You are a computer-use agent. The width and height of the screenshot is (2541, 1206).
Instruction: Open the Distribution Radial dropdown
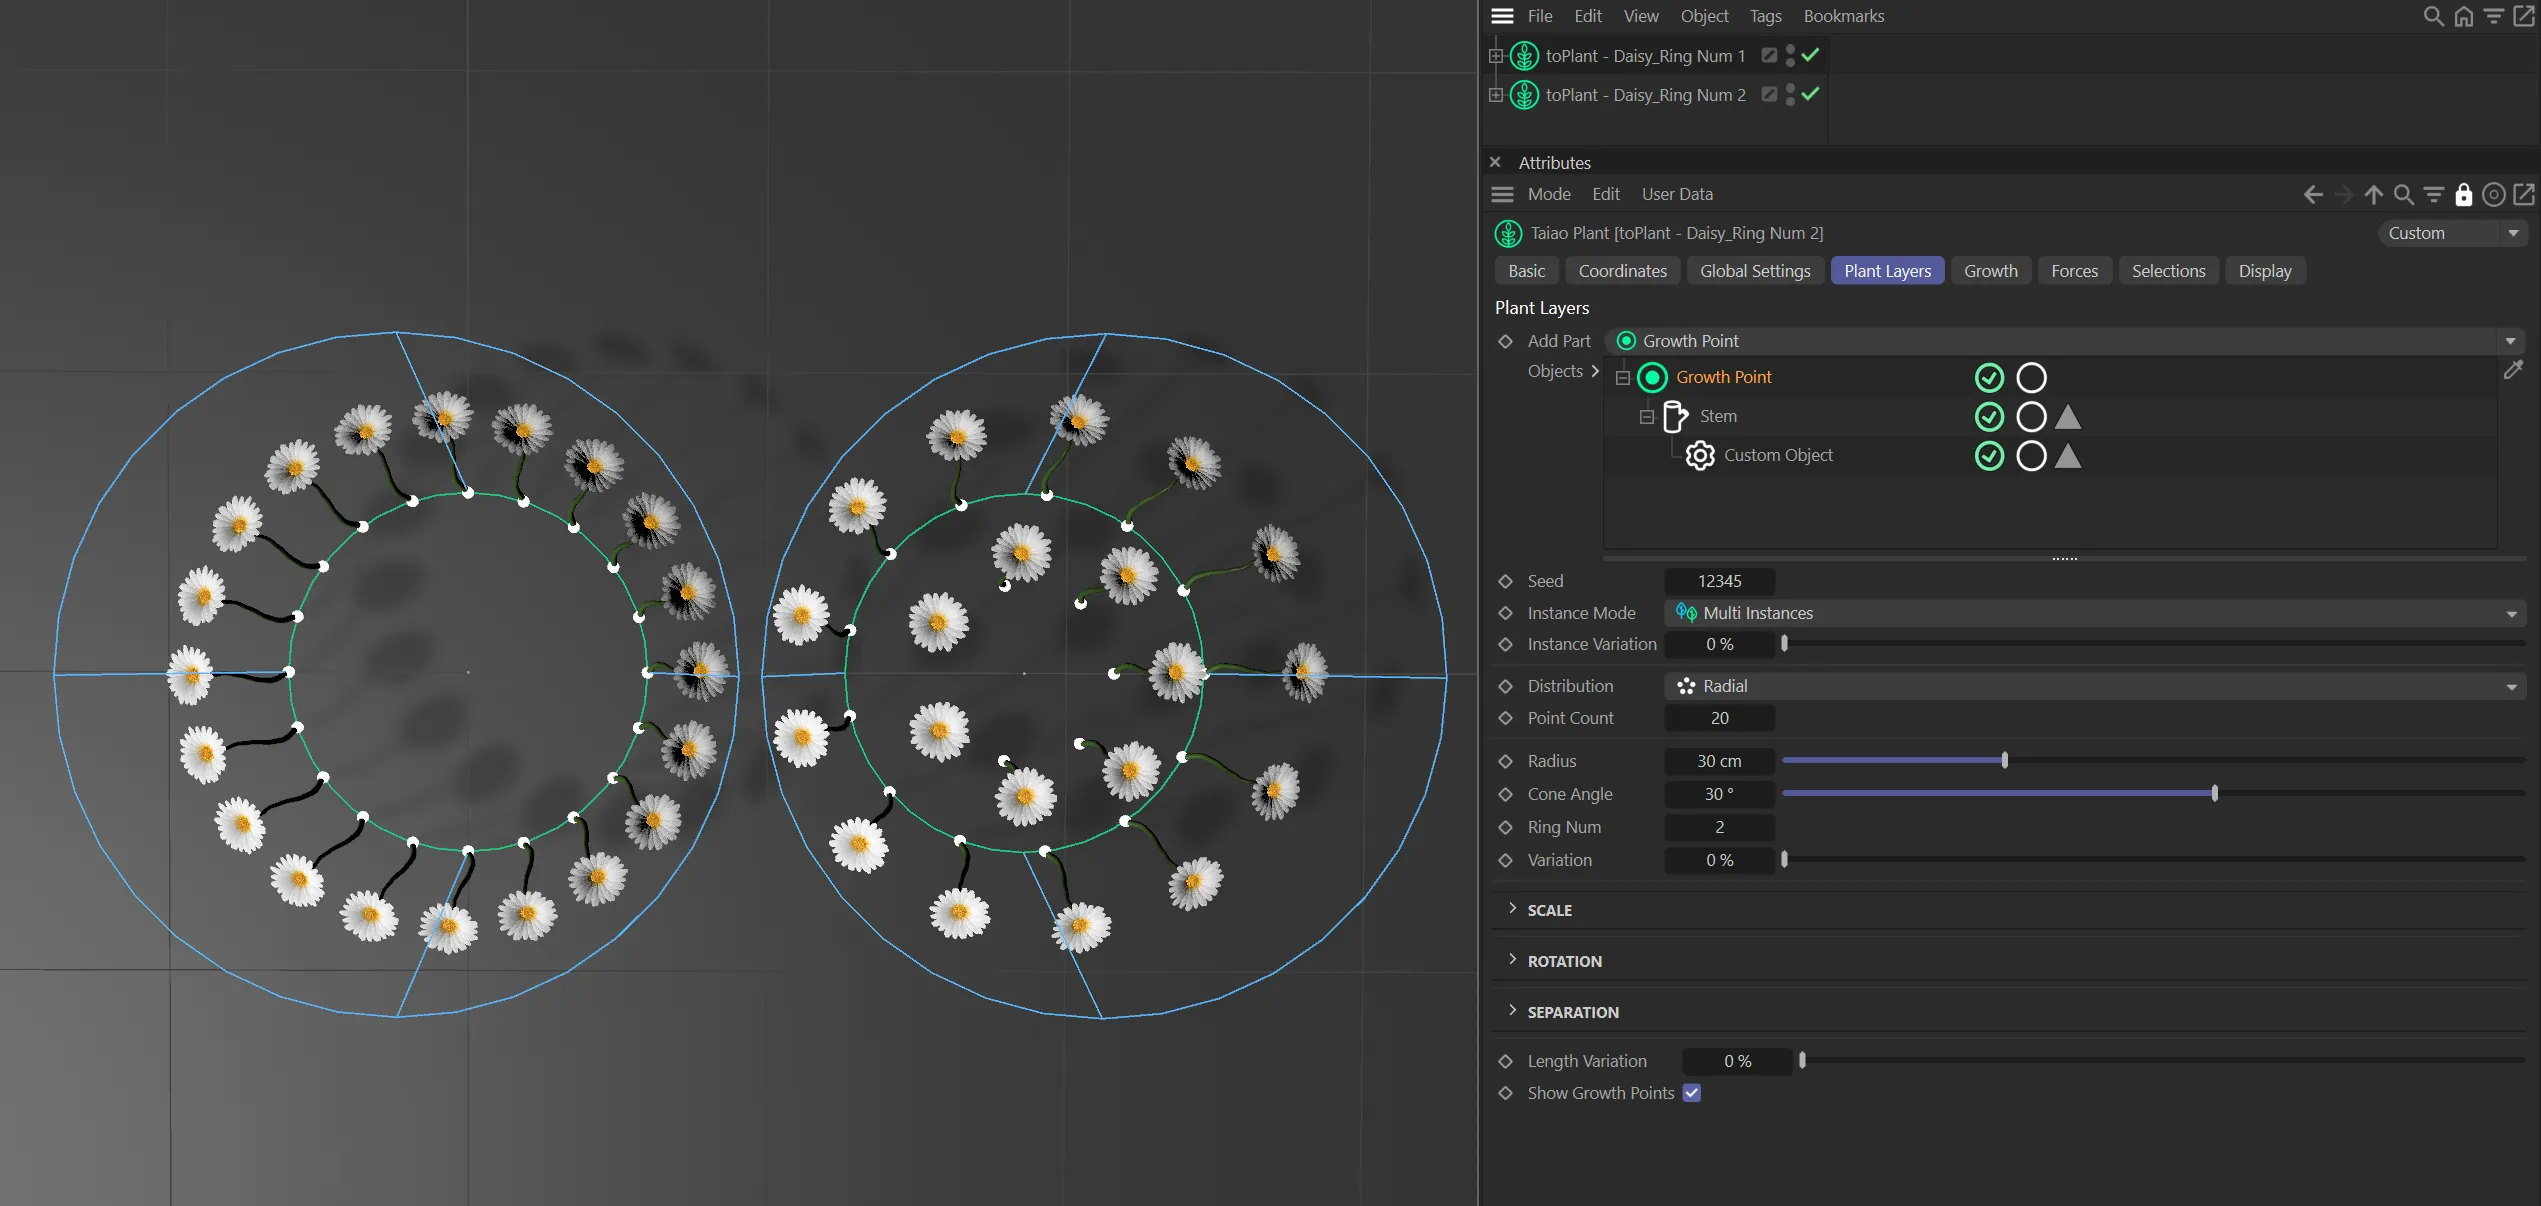(2094, 686)
